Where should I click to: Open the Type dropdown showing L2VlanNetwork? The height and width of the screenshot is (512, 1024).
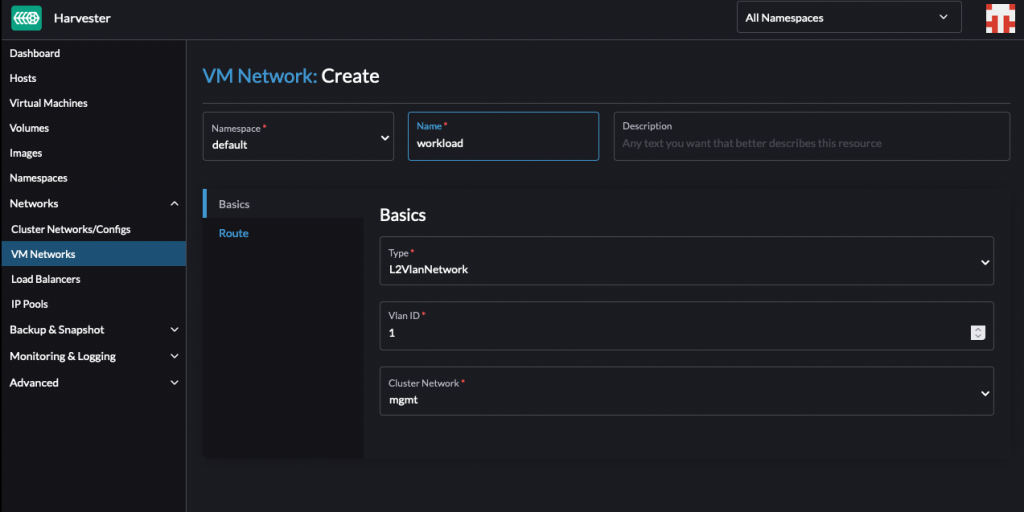(686, 262)
